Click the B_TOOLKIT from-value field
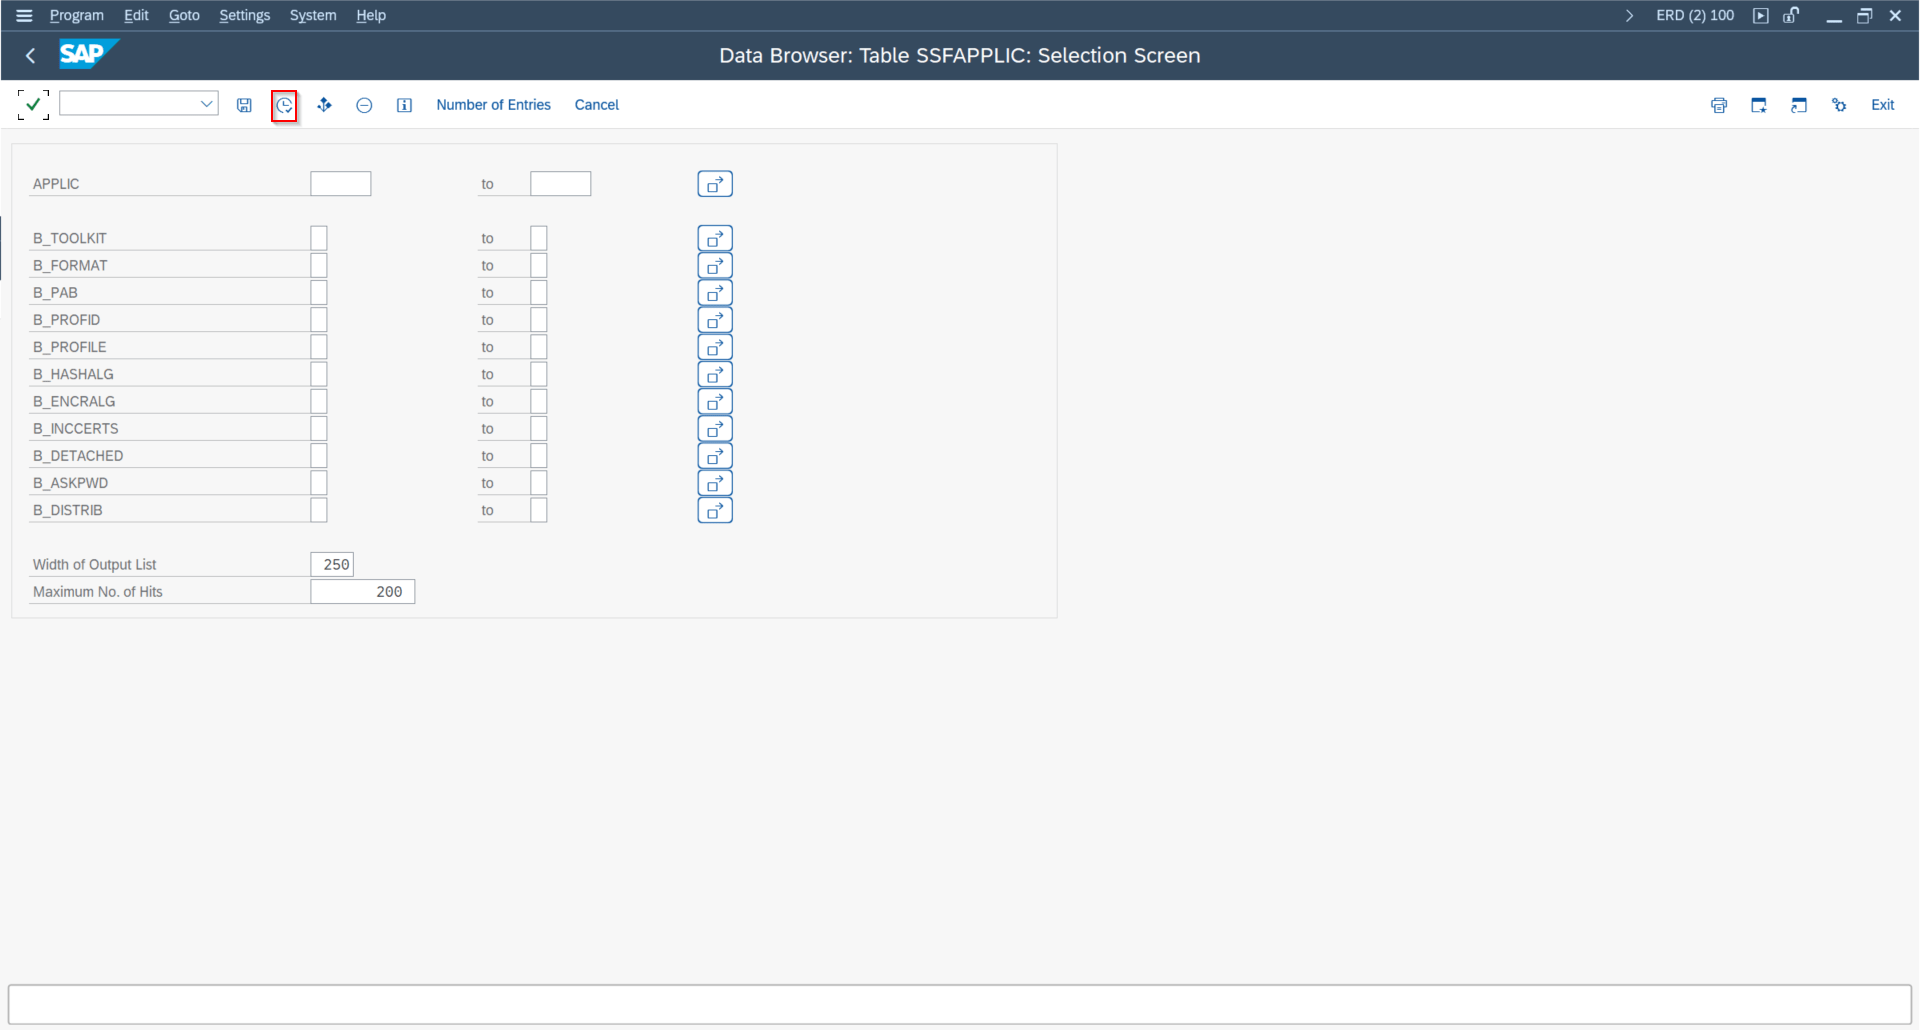This screenshot has width=1920, height=1030. (x=319, y=238)
